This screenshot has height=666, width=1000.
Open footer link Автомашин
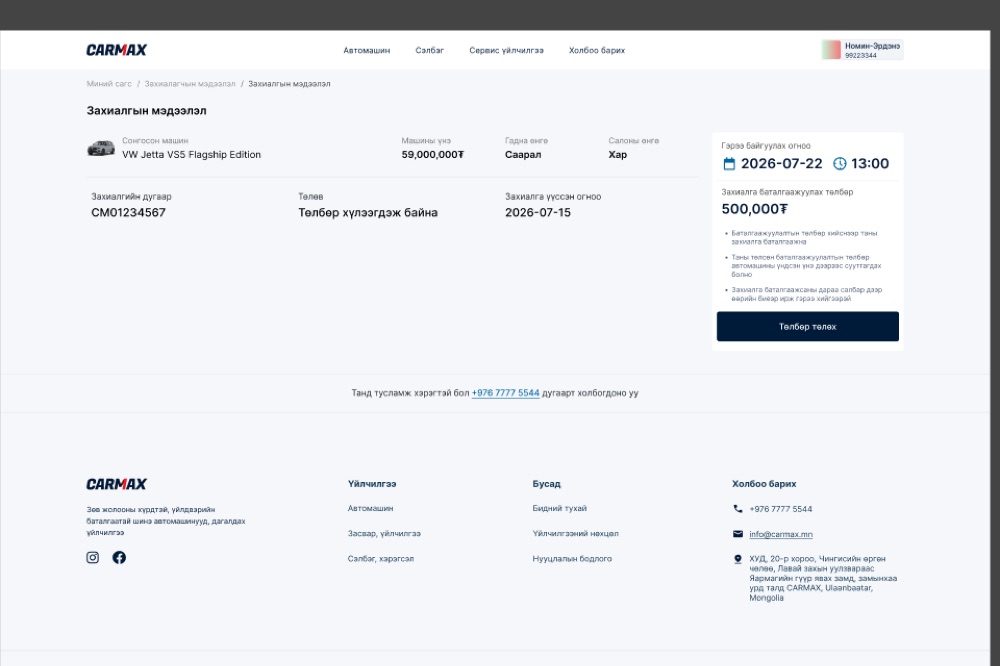371,508
